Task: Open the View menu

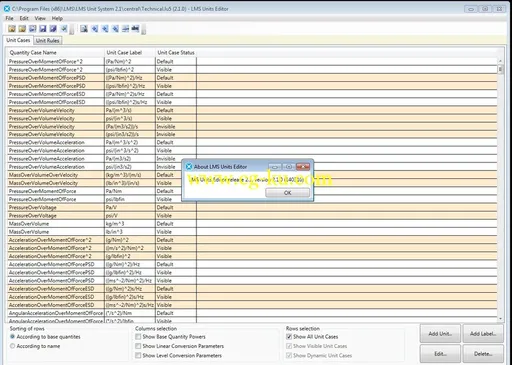Action: click(x=40, y=18)
